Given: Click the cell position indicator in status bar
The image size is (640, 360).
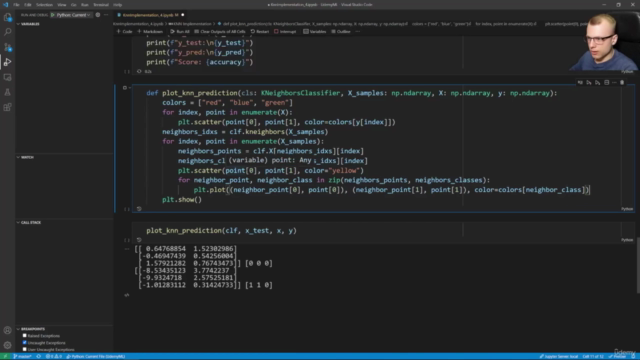Looking at the screenshot, I should tap(593, 356).
